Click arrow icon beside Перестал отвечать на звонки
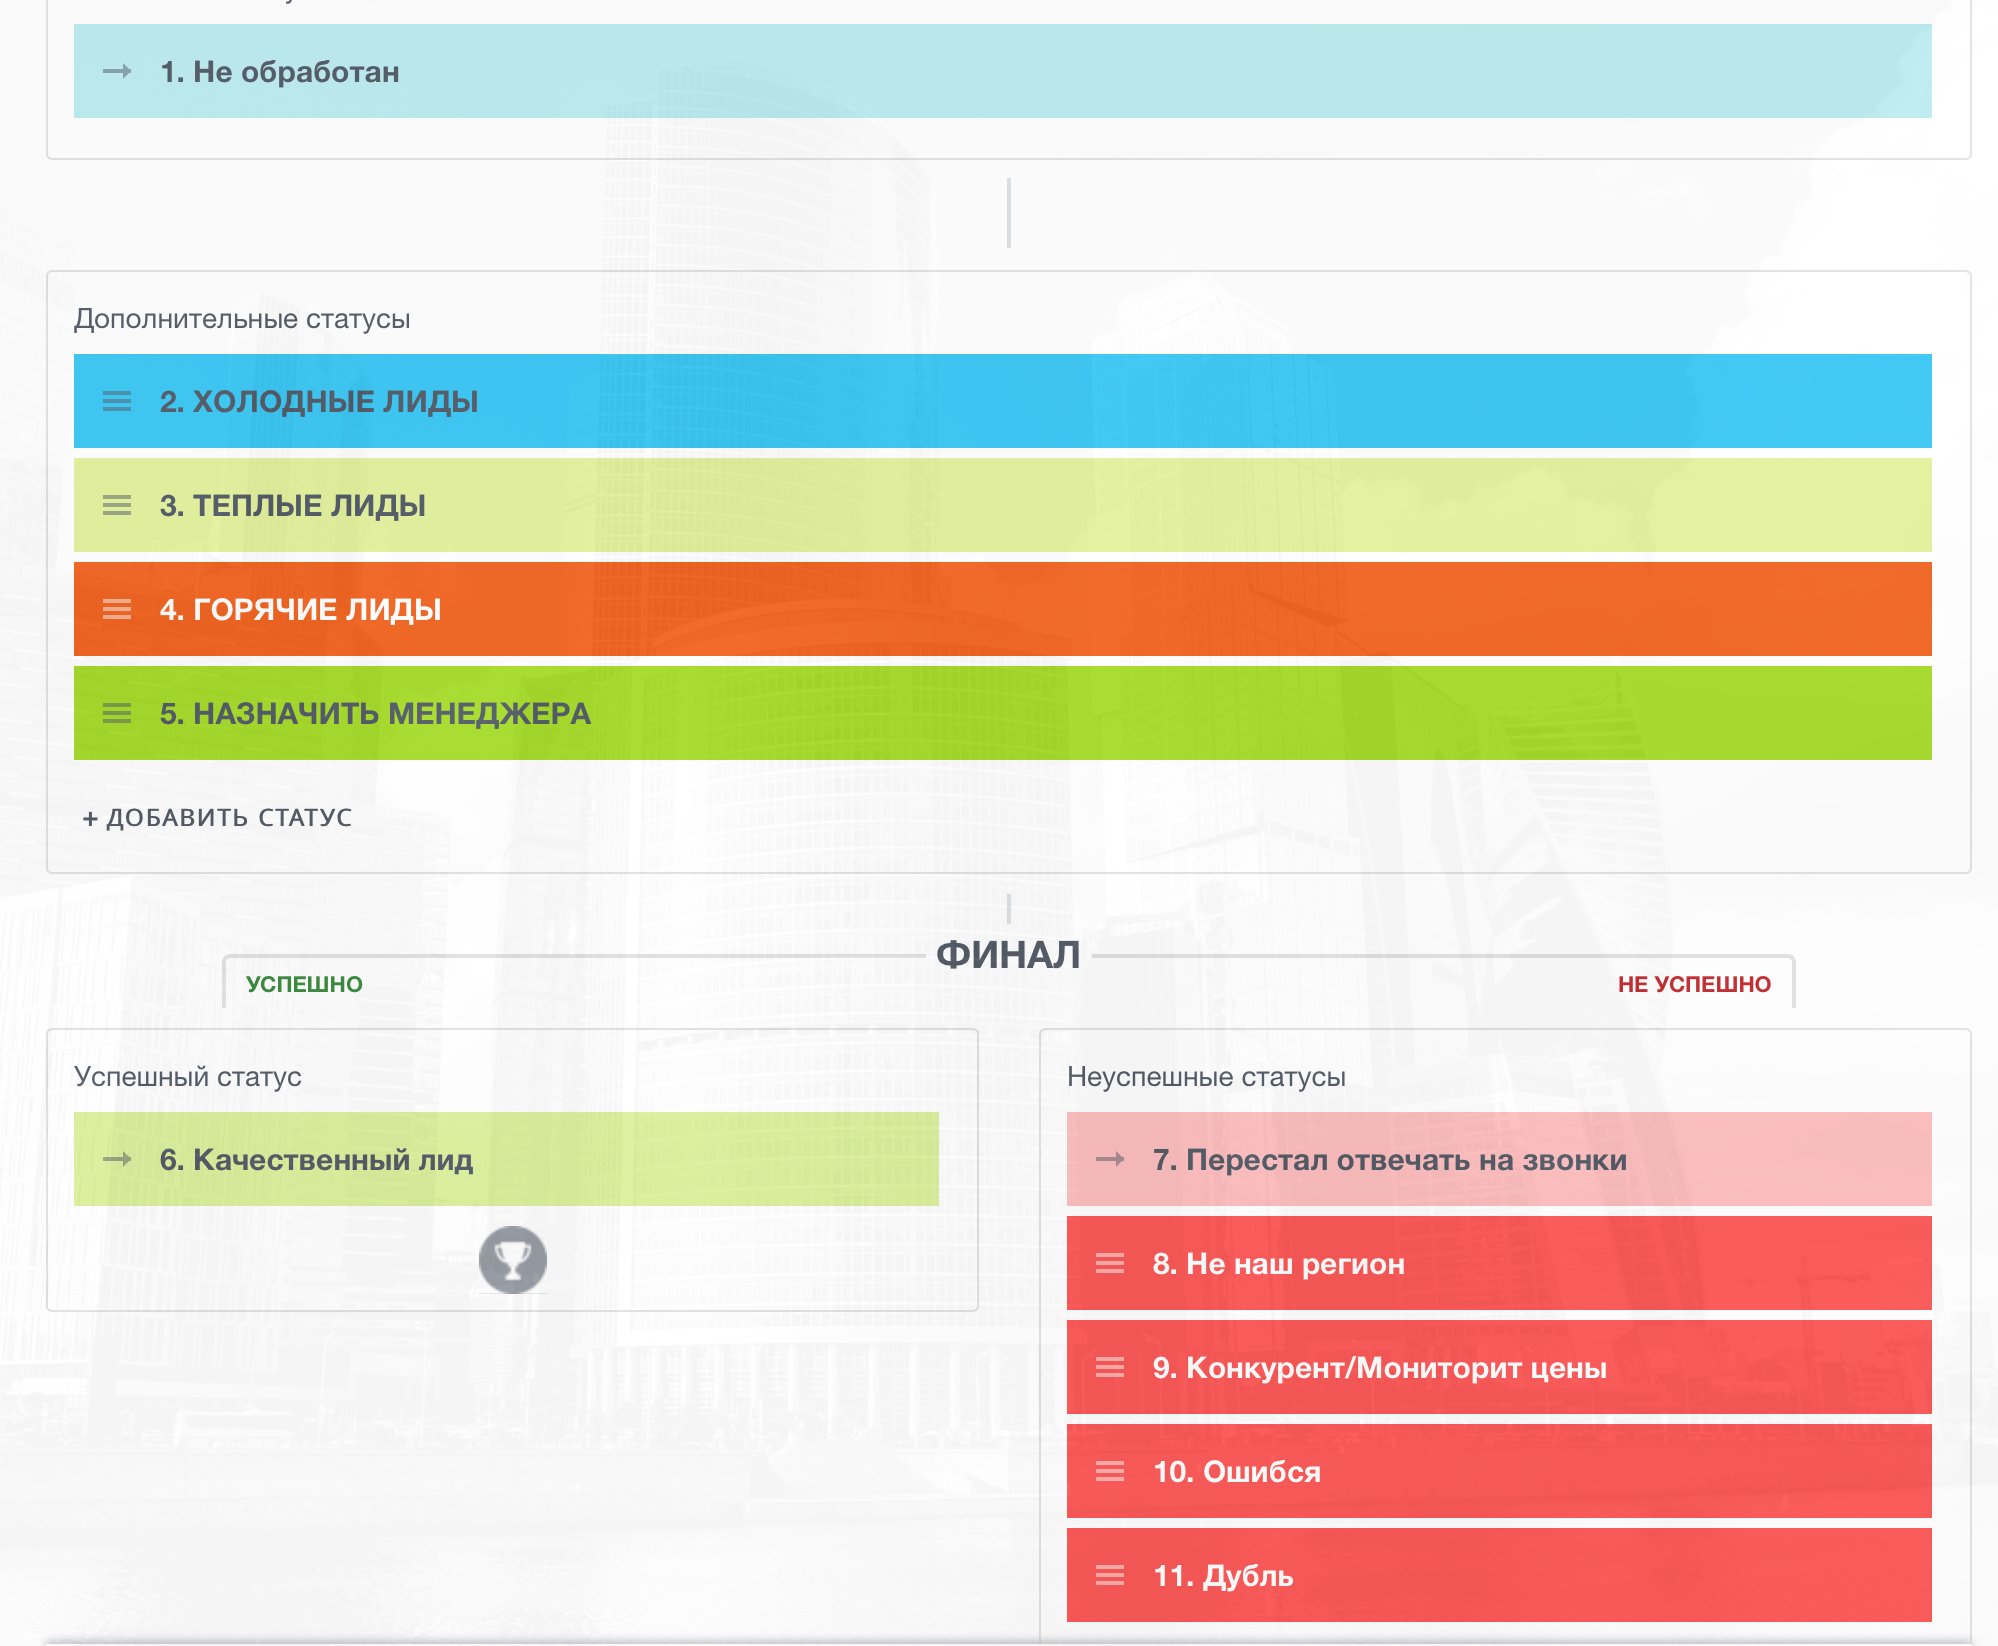1998x1646 pixels. 1110,1159
